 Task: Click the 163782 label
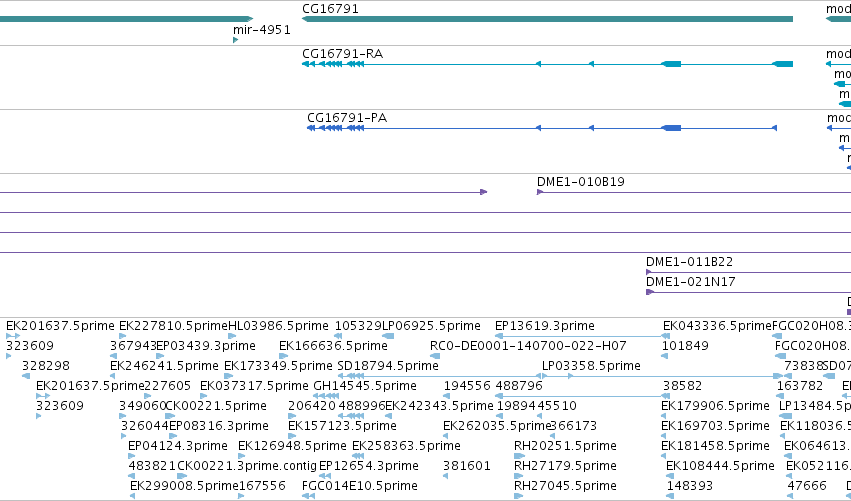[x=800, y=386]
